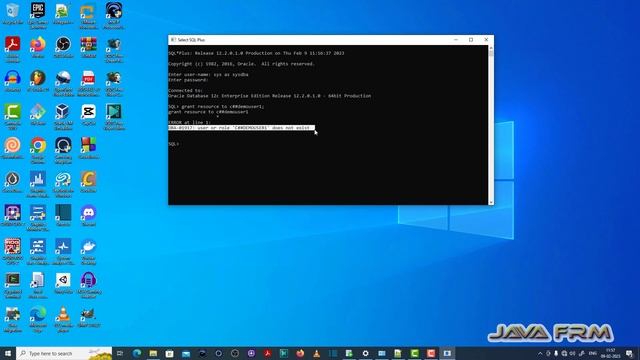
Task: Click the 'ERROR at line 1:' text
Action: coord(189,122)
